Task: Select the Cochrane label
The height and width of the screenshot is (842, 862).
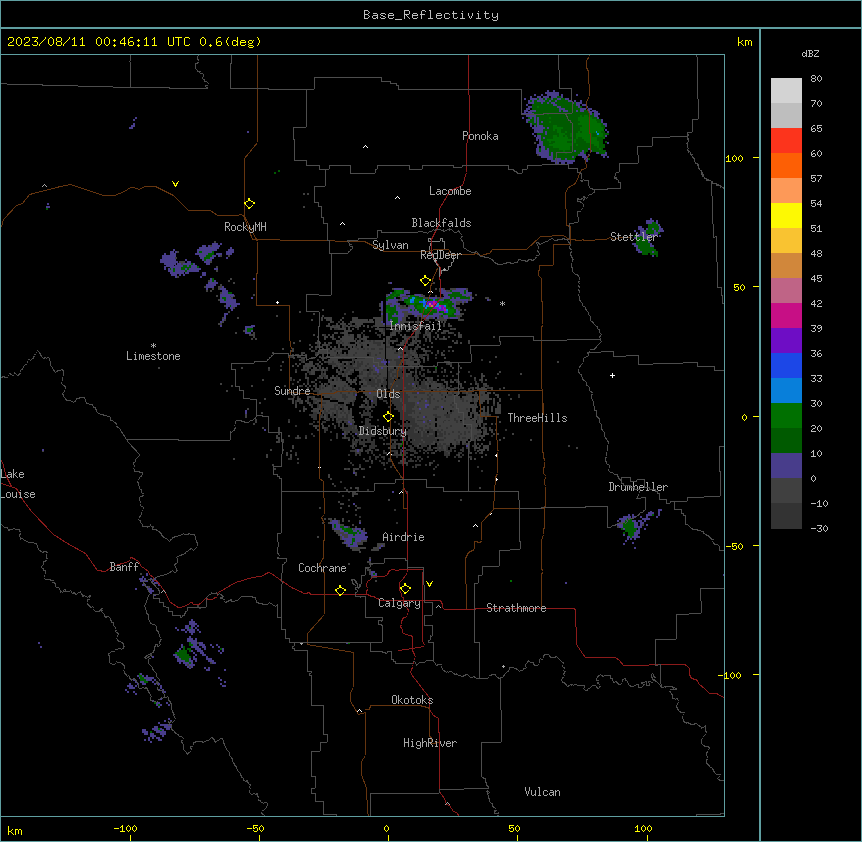Action: [322, 568]
